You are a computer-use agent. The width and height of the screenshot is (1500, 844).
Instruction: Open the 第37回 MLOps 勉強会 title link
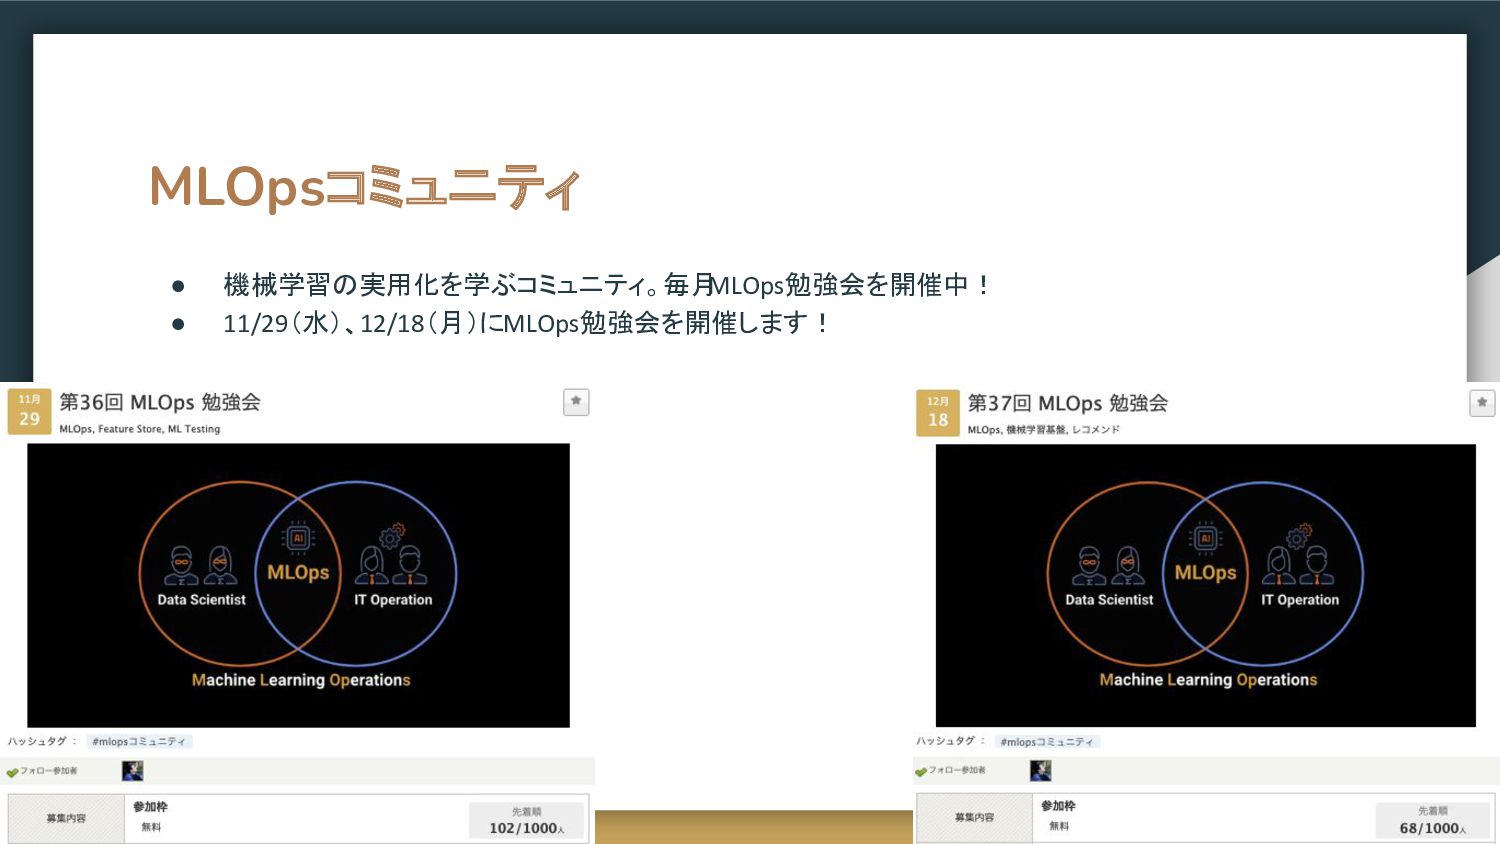(1067, 403)
